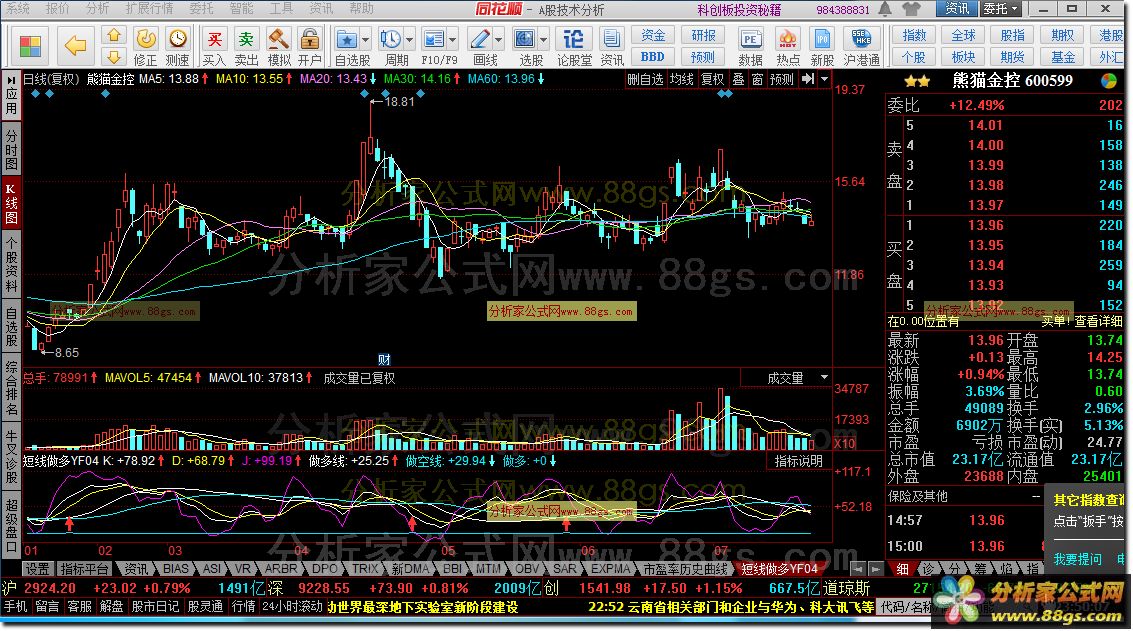This screenshot has height=631, width=1133.
Task: Expand the F10/F9 dropdown arrow
Action: pyautogui.click(x=453, y=40)
